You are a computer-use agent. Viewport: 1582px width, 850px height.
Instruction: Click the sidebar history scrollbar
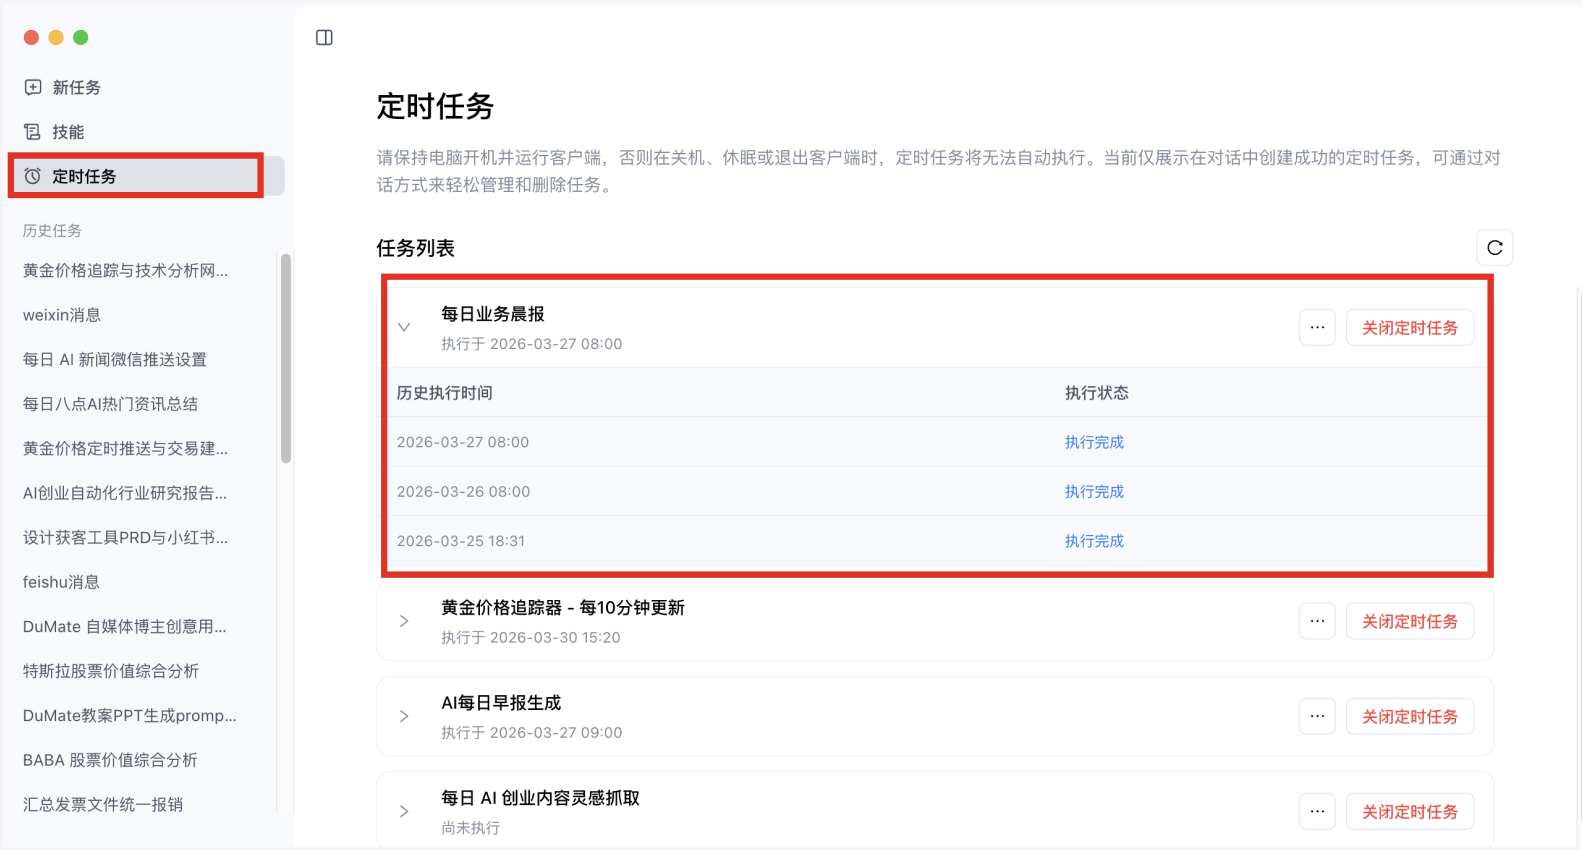click(286, 358)
